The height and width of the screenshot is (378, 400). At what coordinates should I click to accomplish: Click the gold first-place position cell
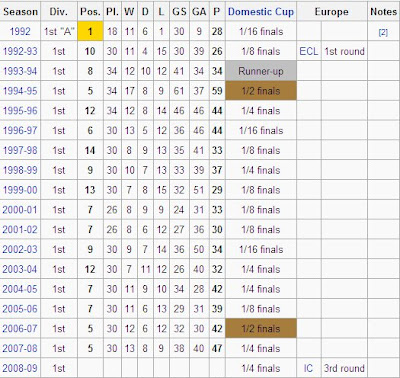(90, 31)
